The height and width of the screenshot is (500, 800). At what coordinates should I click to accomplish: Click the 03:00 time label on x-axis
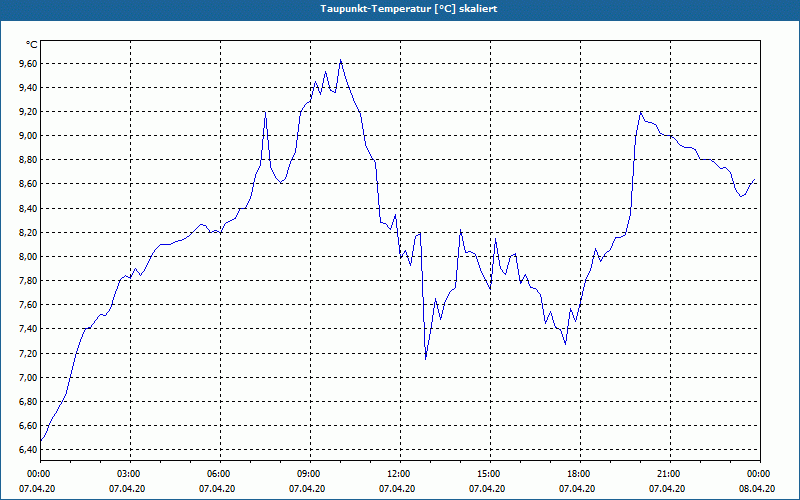pyautogui.click(x=130, y=474)
